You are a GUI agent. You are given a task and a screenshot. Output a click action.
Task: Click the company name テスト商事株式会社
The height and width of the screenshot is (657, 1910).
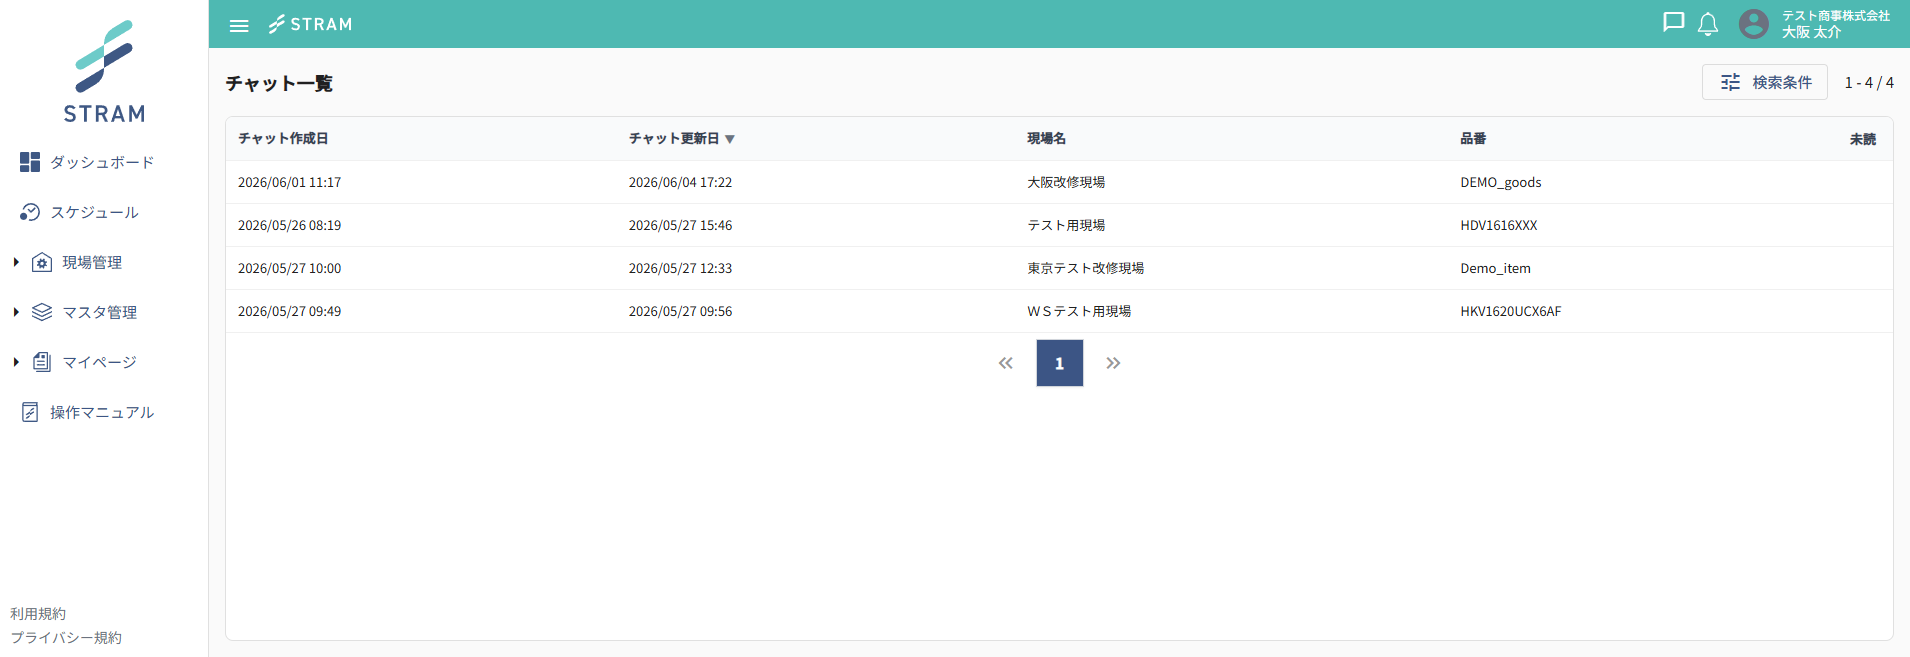point(1836,16)
